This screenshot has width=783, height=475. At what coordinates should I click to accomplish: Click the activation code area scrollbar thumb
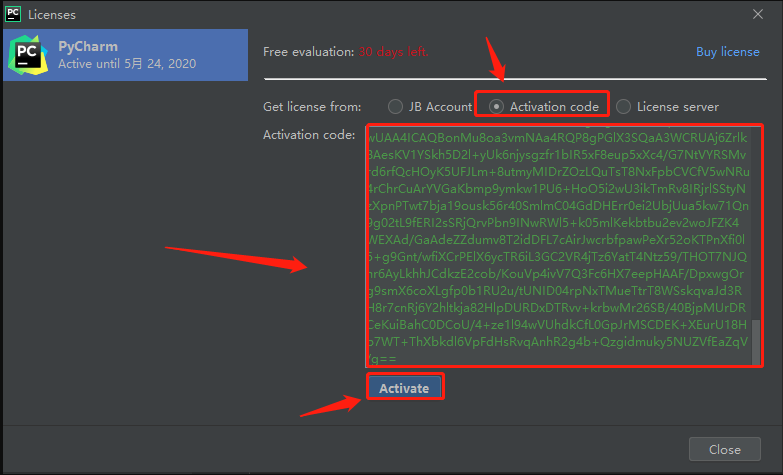coord(756,341)
